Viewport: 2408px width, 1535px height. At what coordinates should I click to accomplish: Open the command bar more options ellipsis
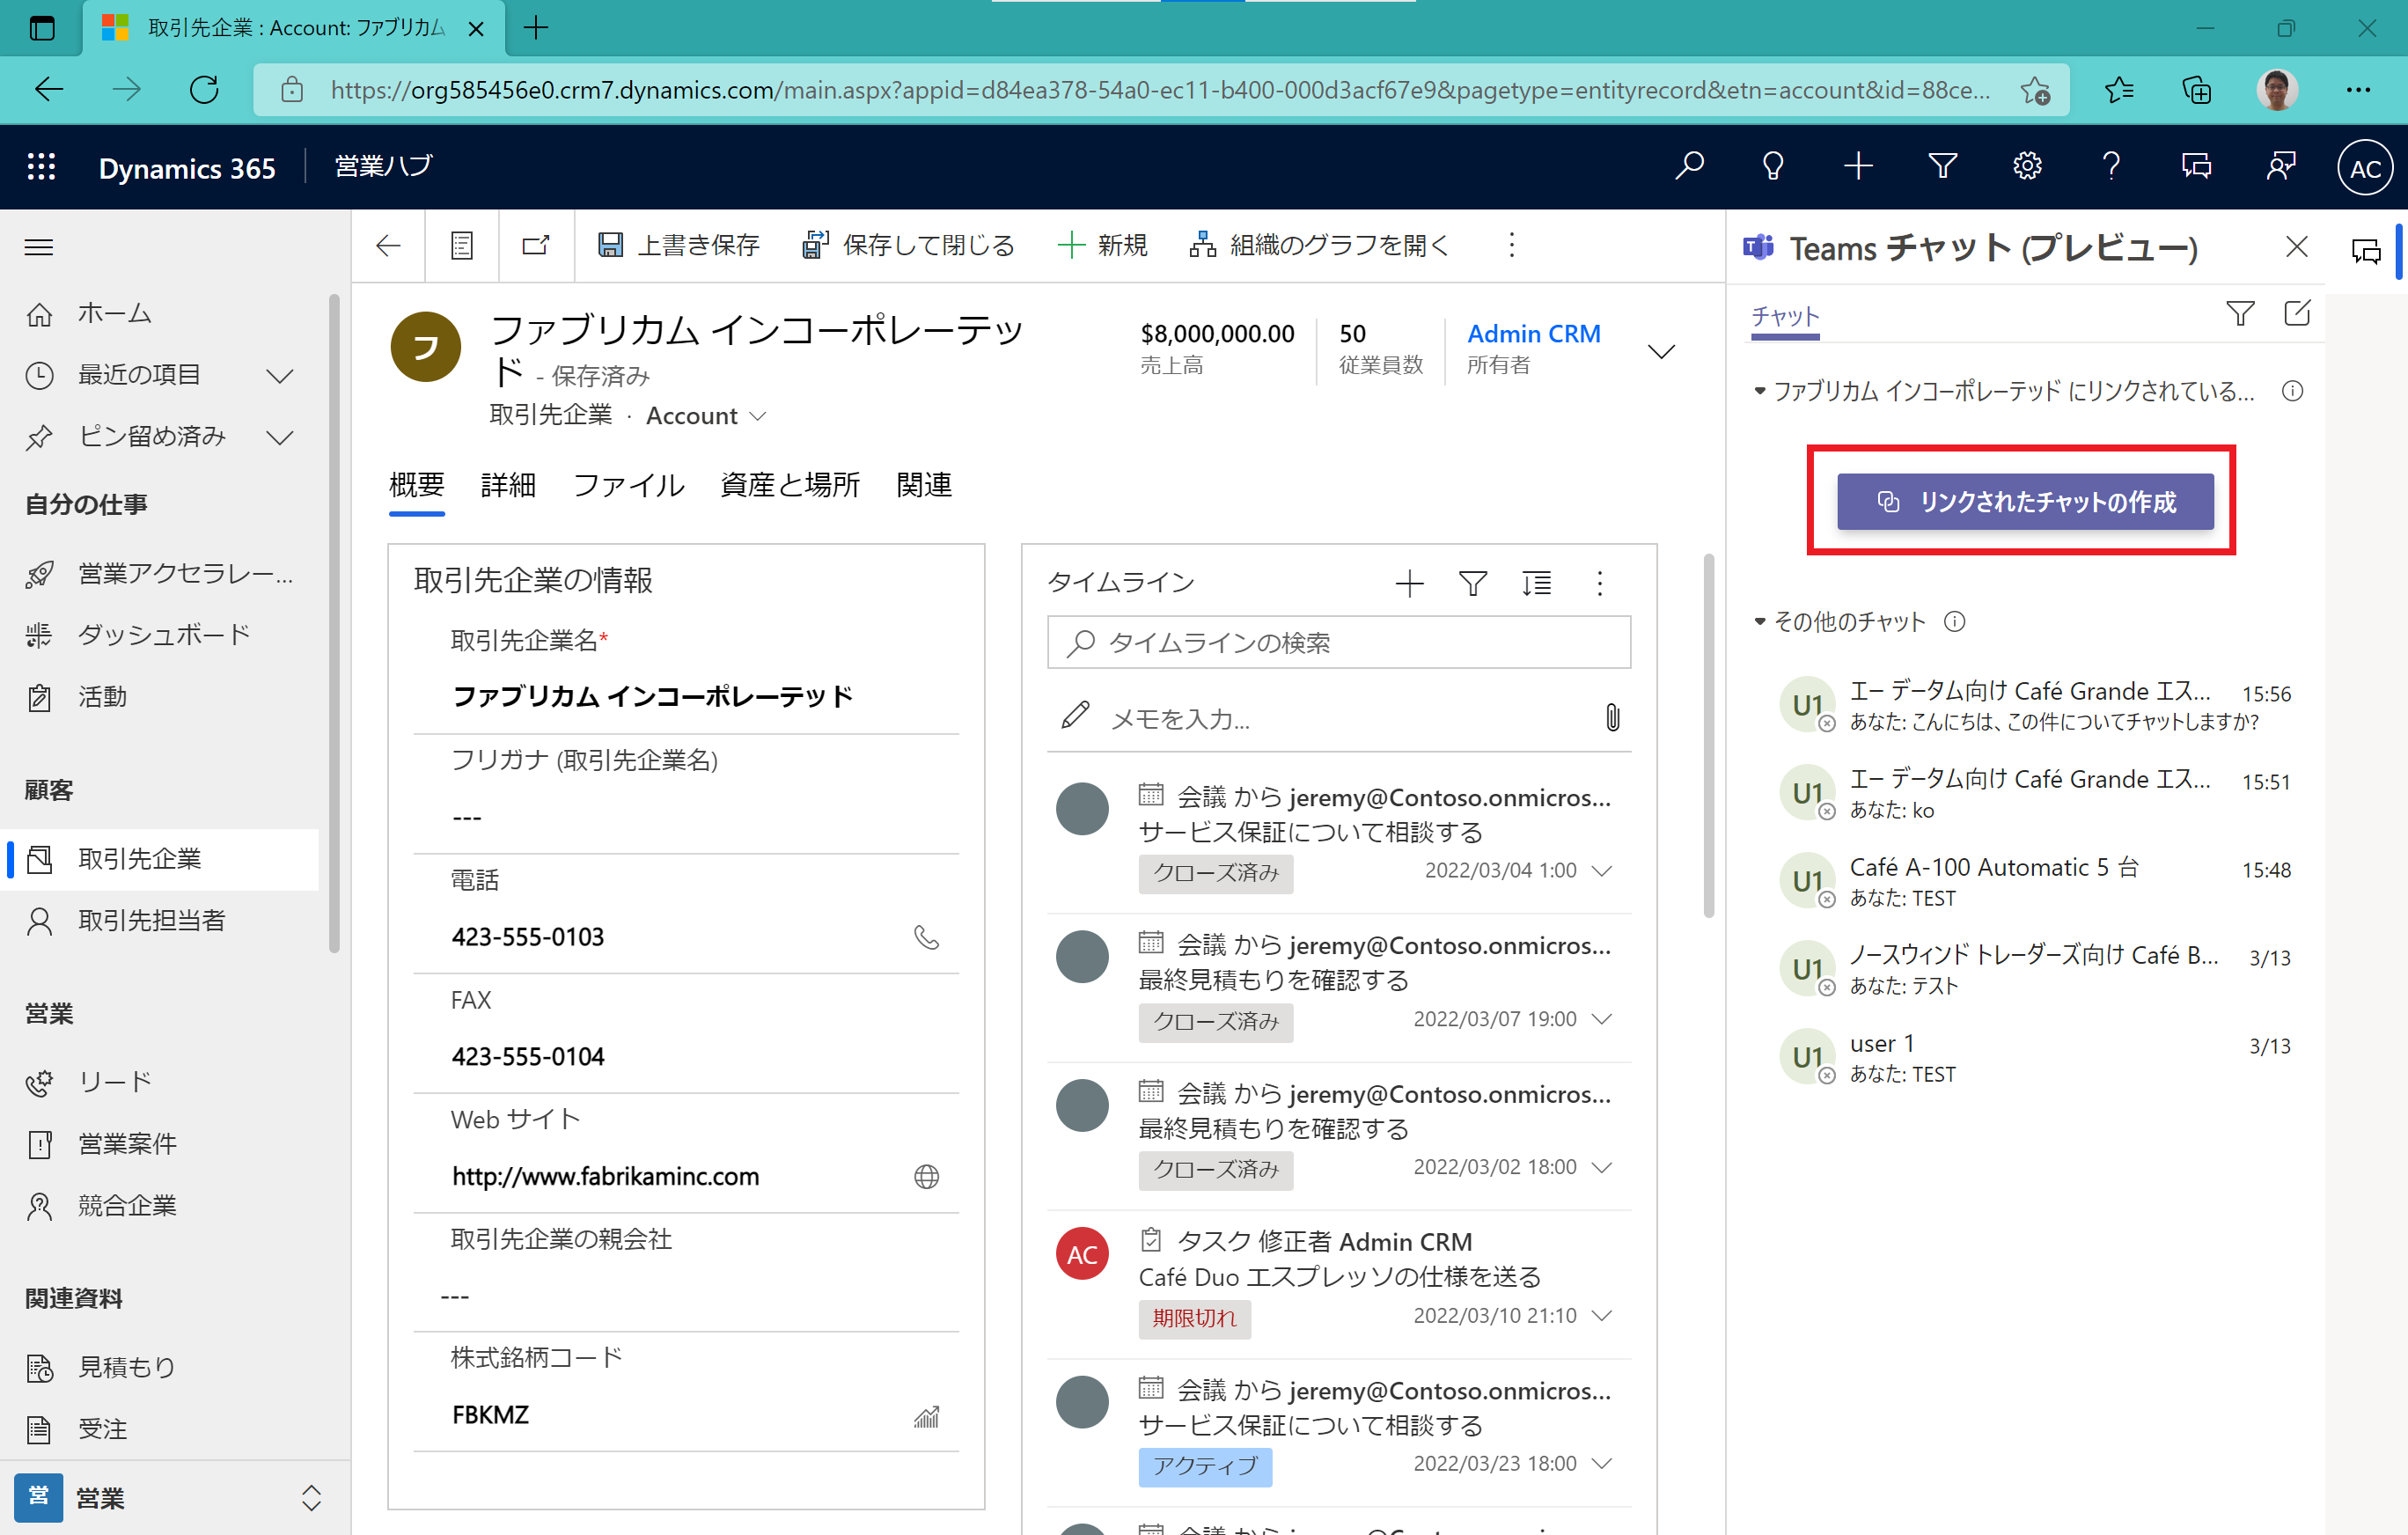point(1512,245)
